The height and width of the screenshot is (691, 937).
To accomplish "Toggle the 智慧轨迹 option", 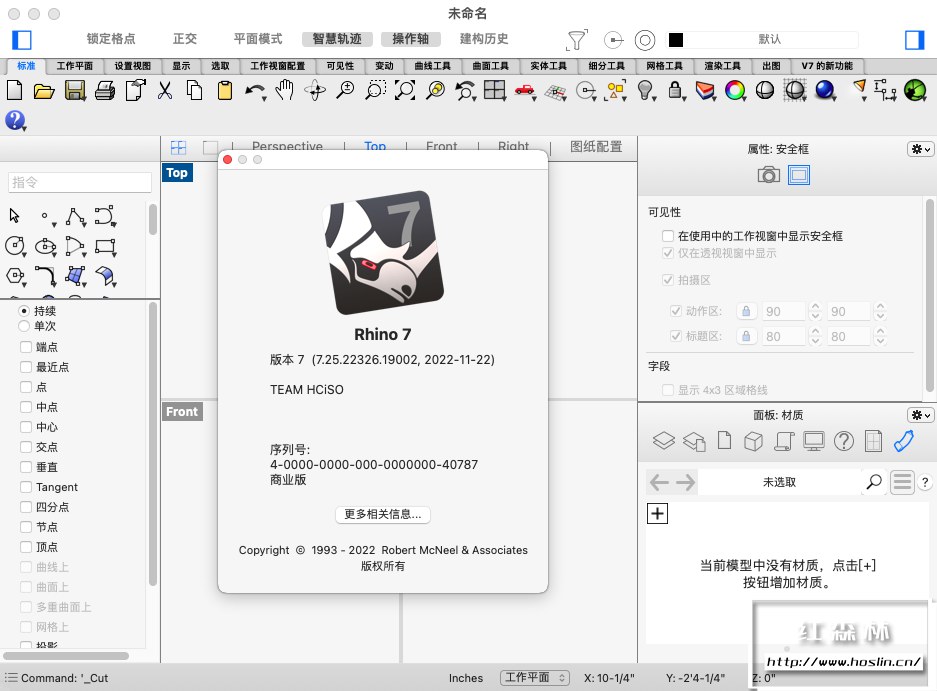I will point(337,39).
